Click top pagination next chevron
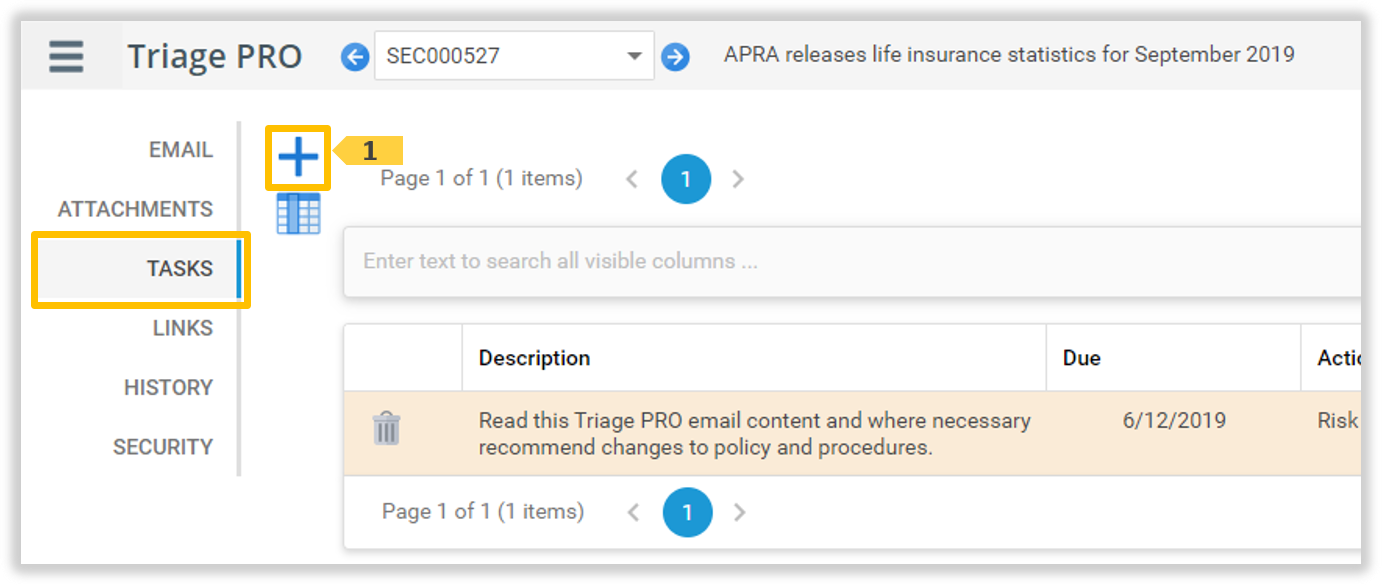 [738, 179]
